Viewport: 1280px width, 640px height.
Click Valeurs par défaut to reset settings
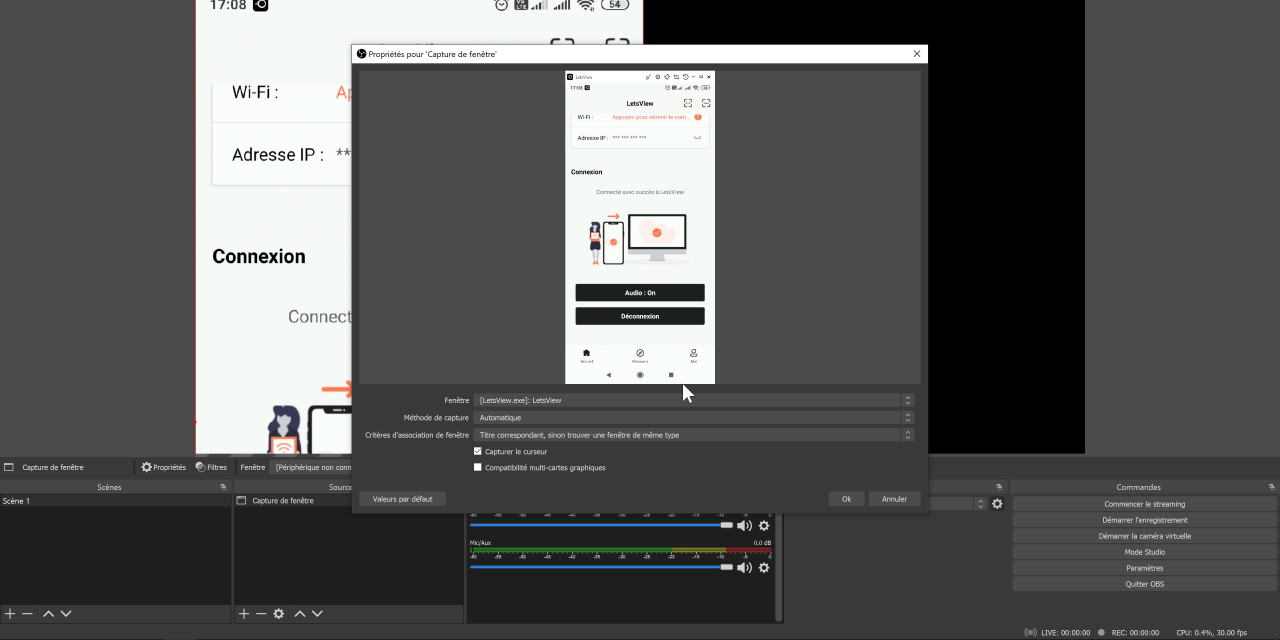click(x=402, y=498)
